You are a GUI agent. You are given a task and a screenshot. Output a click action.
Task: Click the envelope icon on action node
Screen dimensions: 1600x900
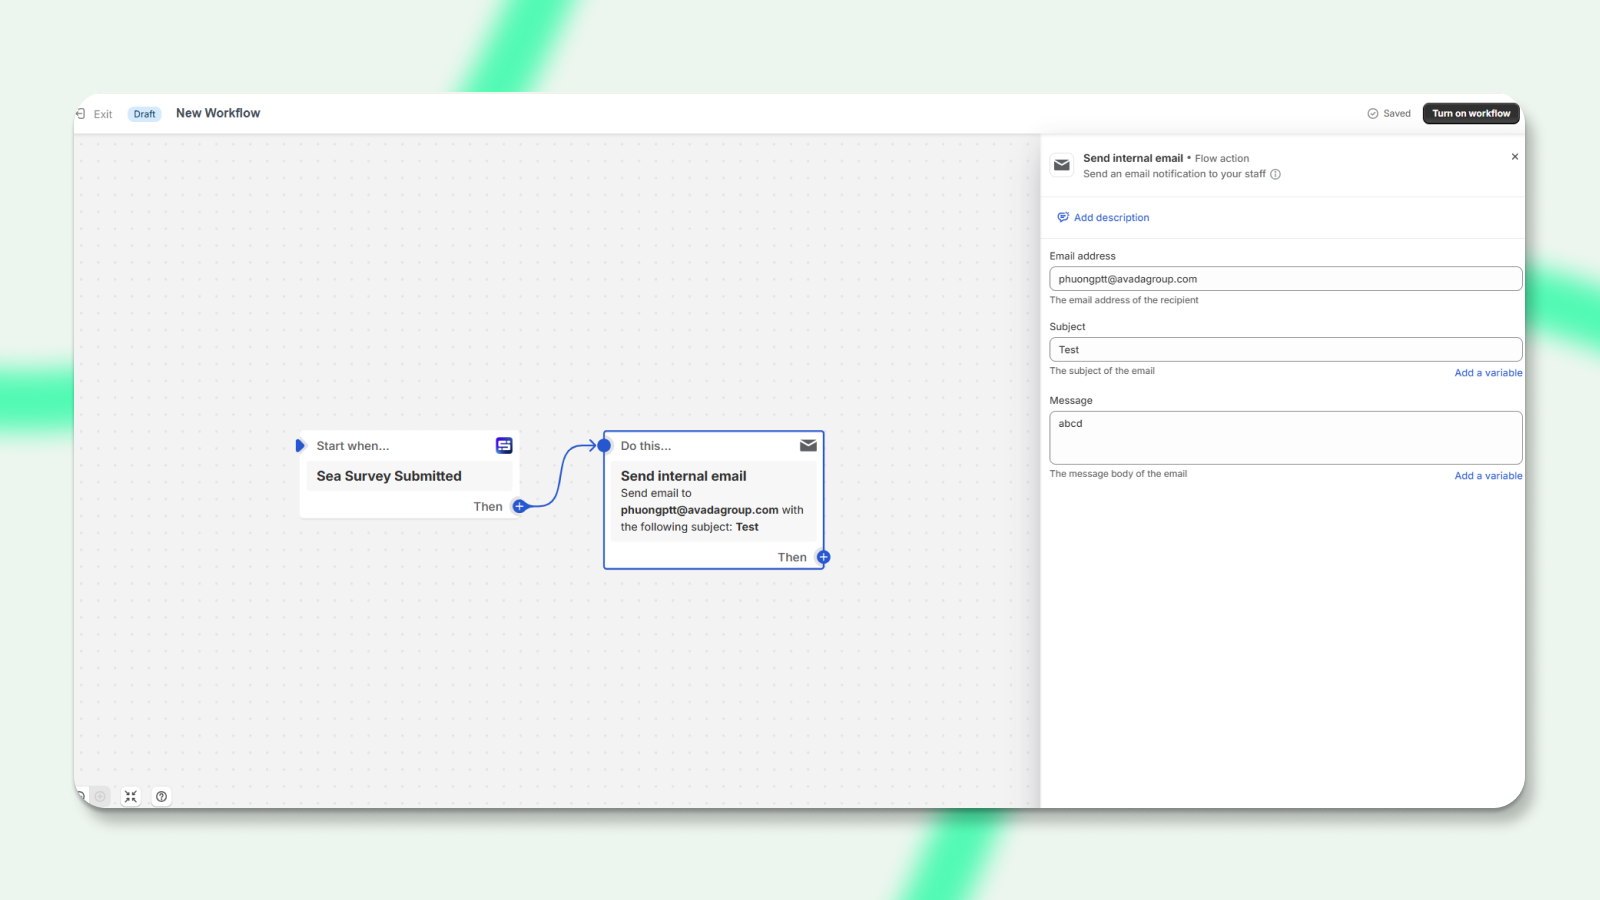pyautogui.click(x=808, y=445)
